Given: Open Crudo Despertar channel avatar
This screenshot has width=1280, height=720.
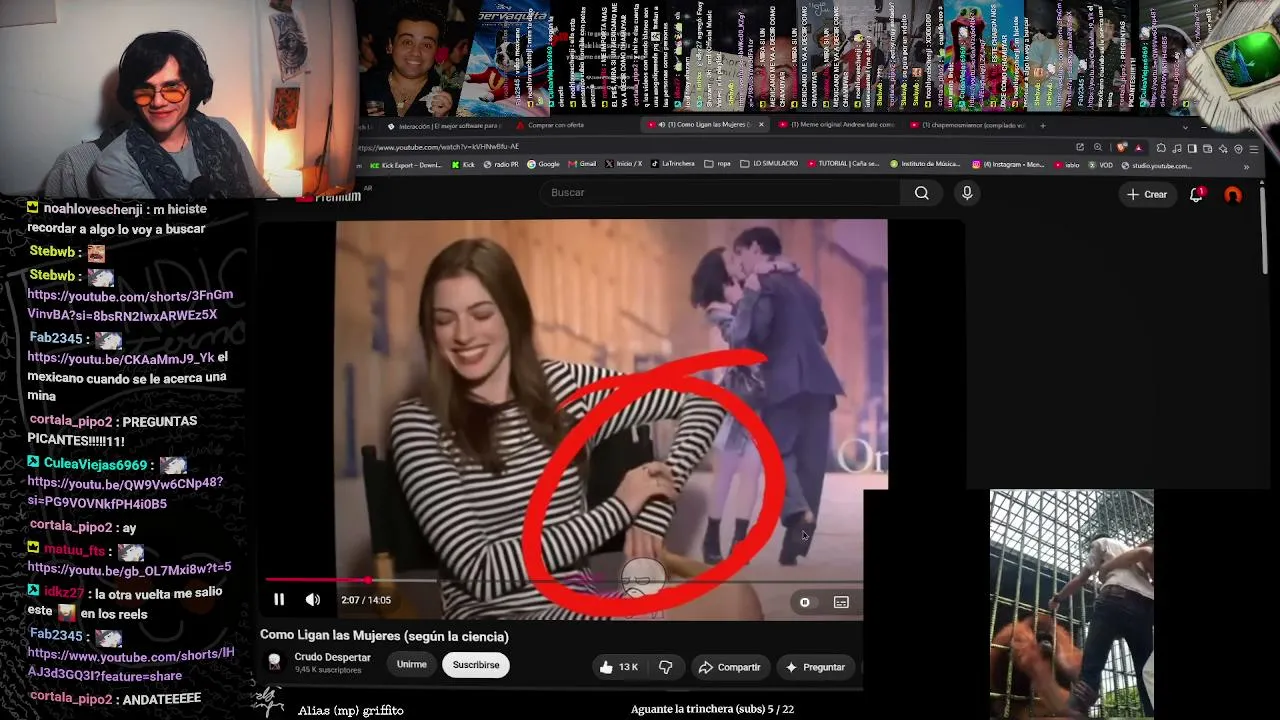Looking at the screenshot, I should coord(274,663).
